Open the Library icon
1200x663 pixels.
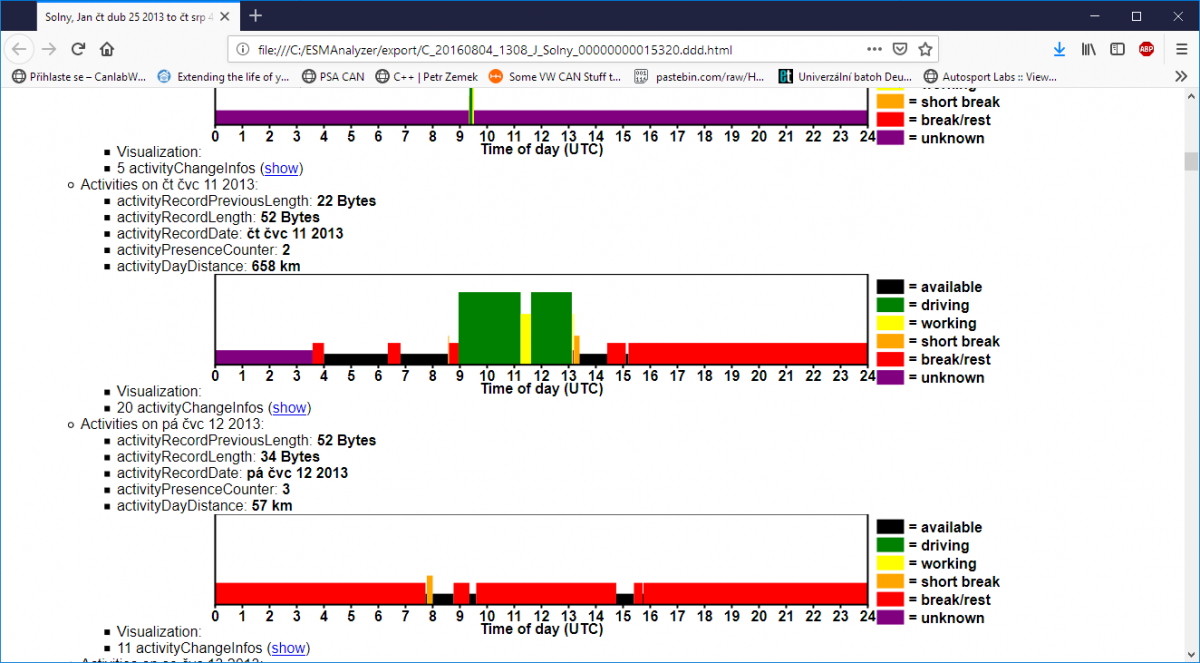pyautogui.click(x=1089, y=49)
